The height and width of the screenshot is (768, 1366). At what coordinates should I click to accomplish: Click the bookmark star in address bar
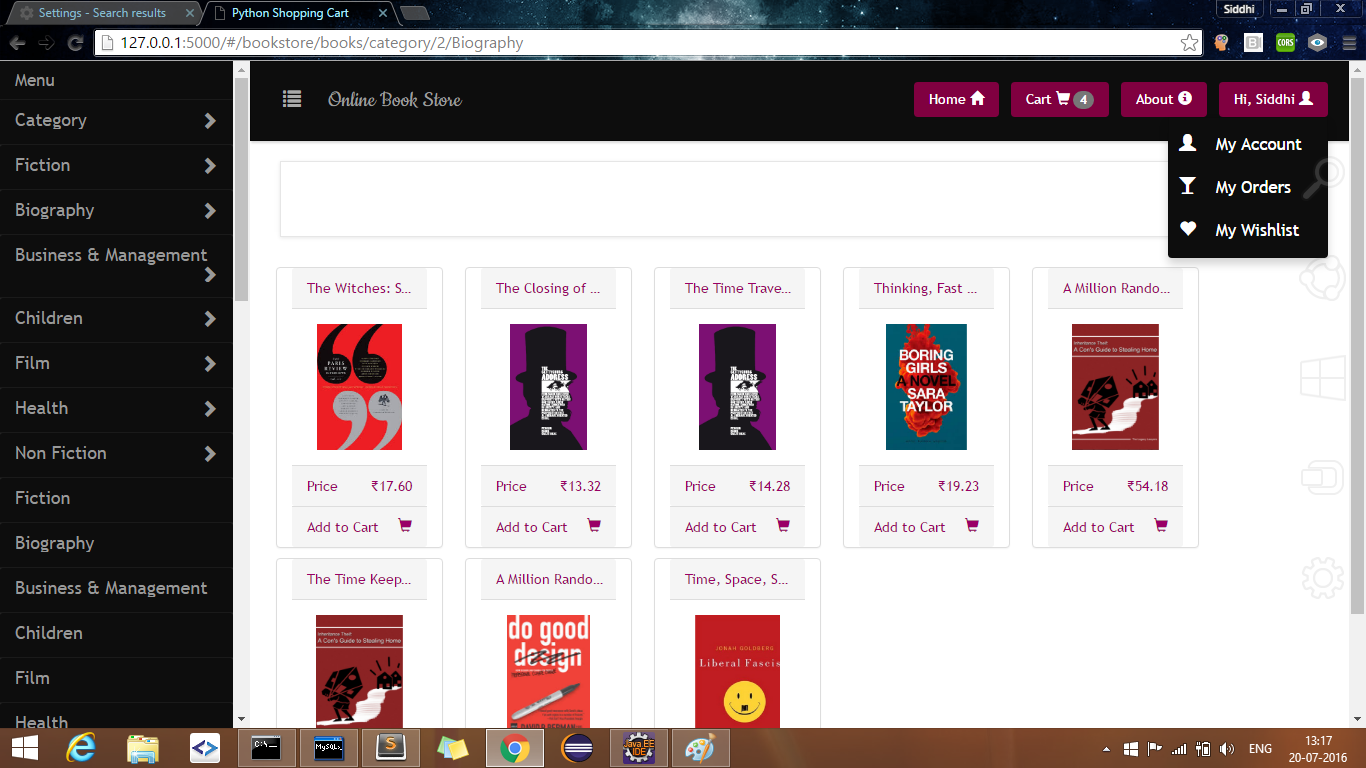point(1188,43)
